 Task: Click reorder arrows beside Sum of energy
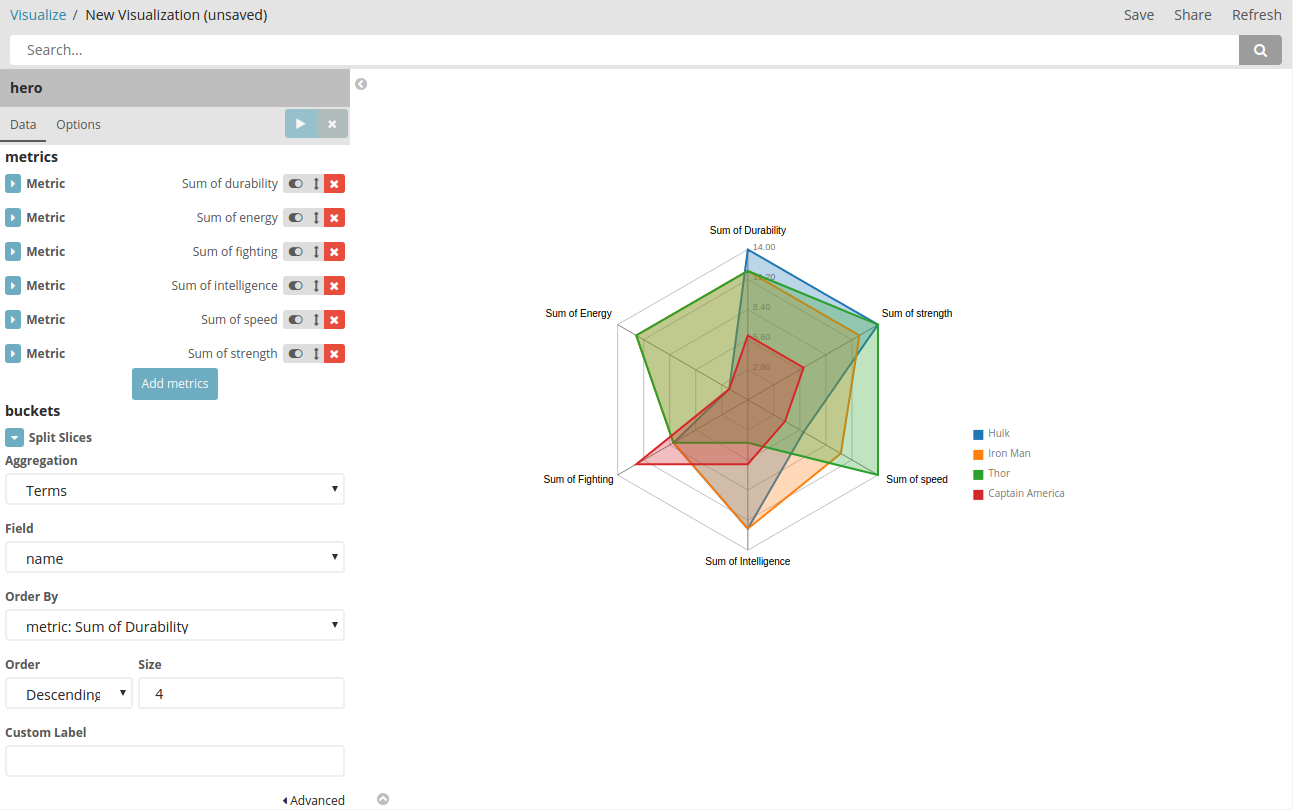coord(316,217)
